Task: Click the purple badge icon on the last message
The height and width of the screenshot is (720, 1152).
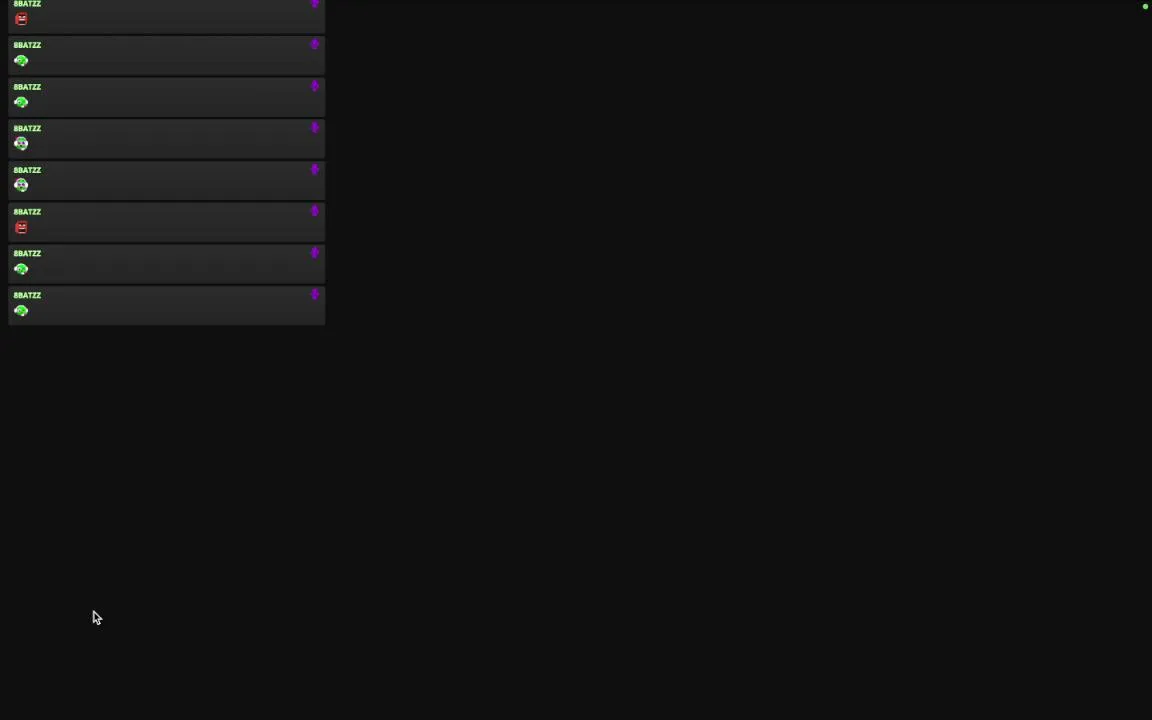Action: click(314, 295)
